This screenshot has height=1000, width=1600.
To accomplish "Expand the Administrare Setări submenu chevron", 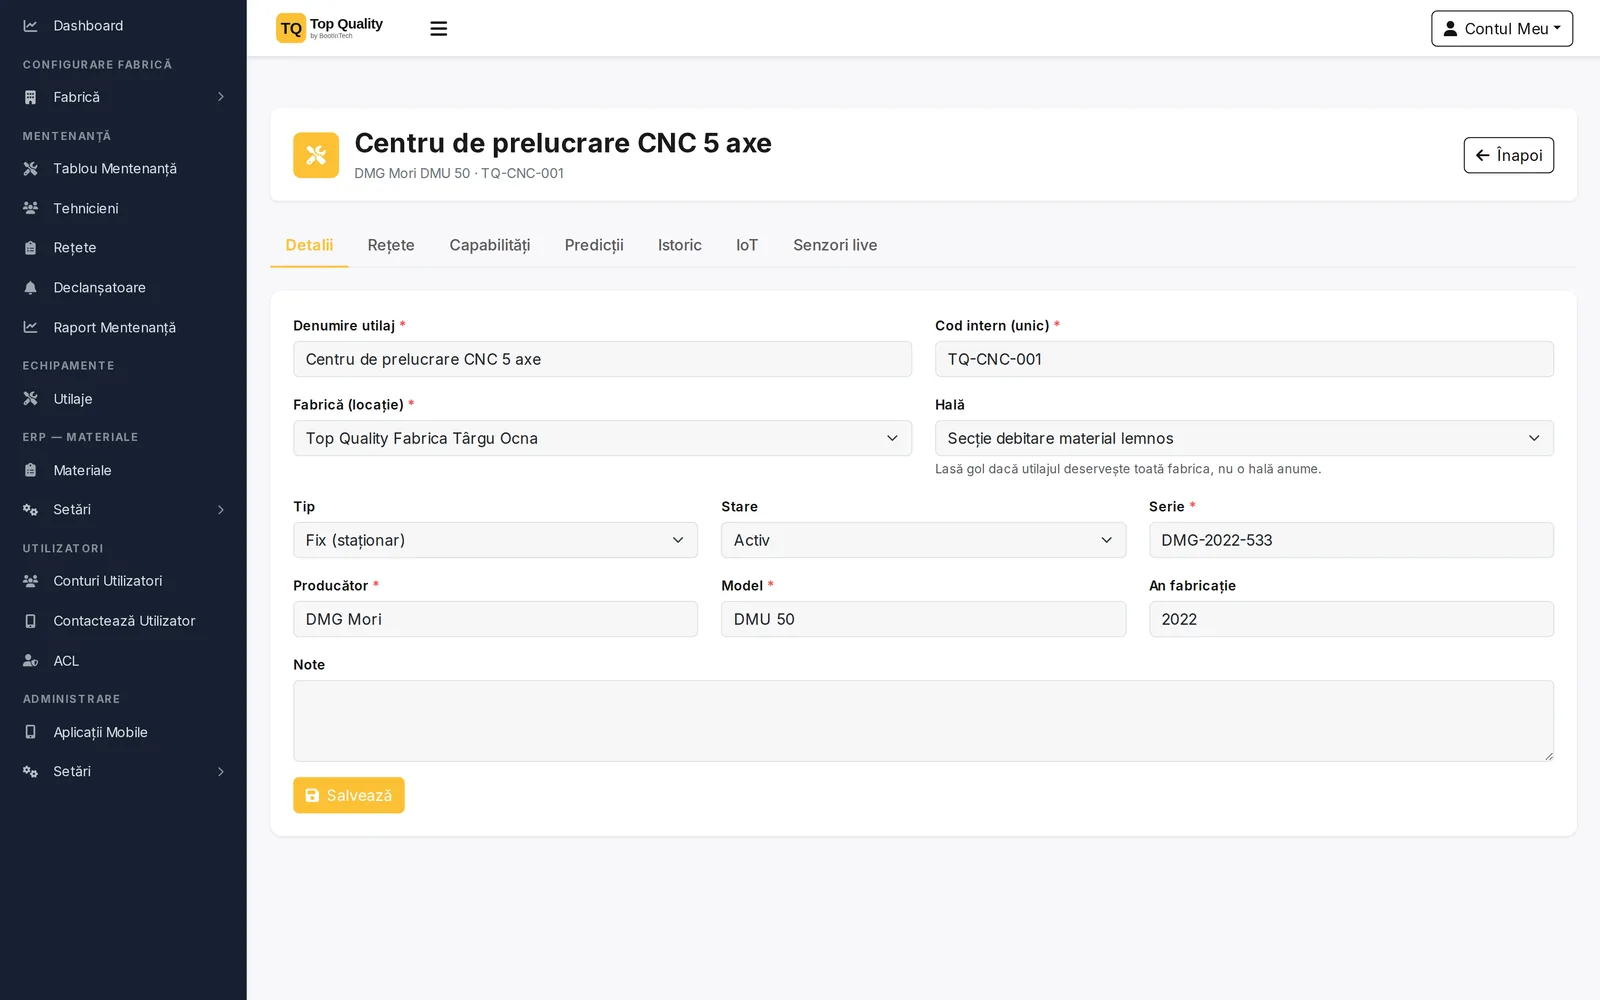I will (221, 772).
